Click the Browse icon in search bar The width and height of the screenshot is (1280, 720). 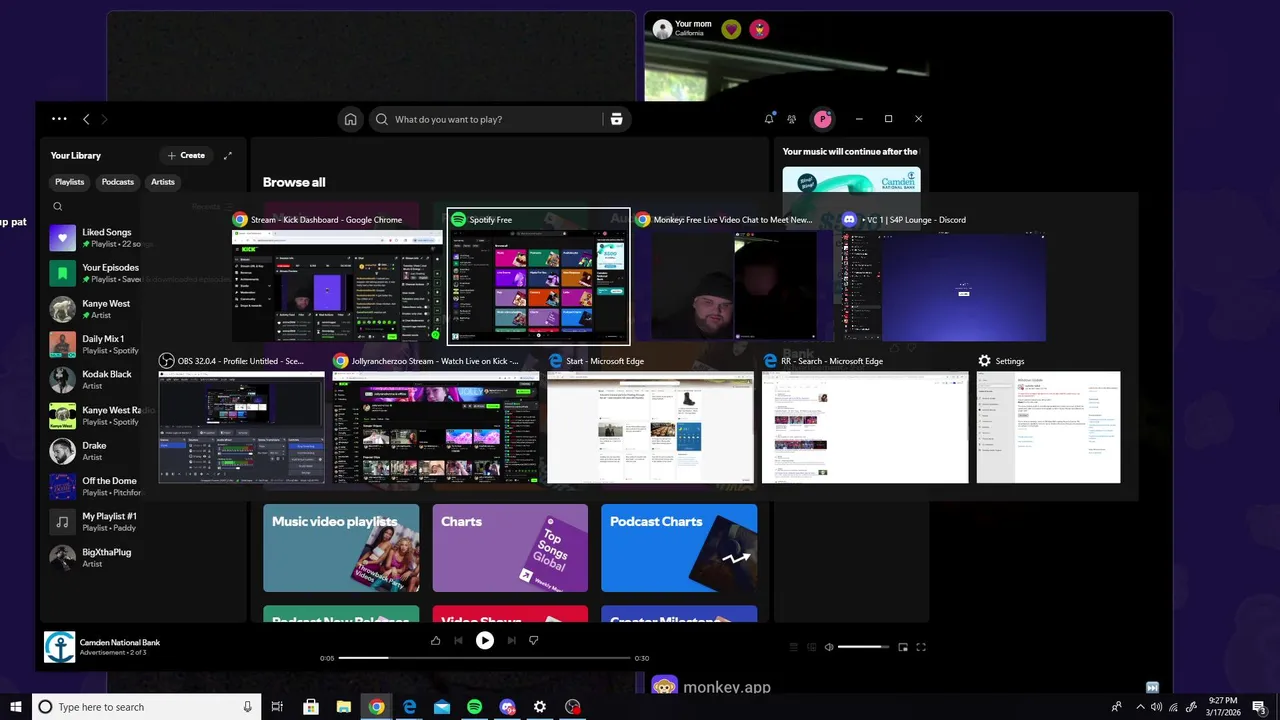click(616, 119)
